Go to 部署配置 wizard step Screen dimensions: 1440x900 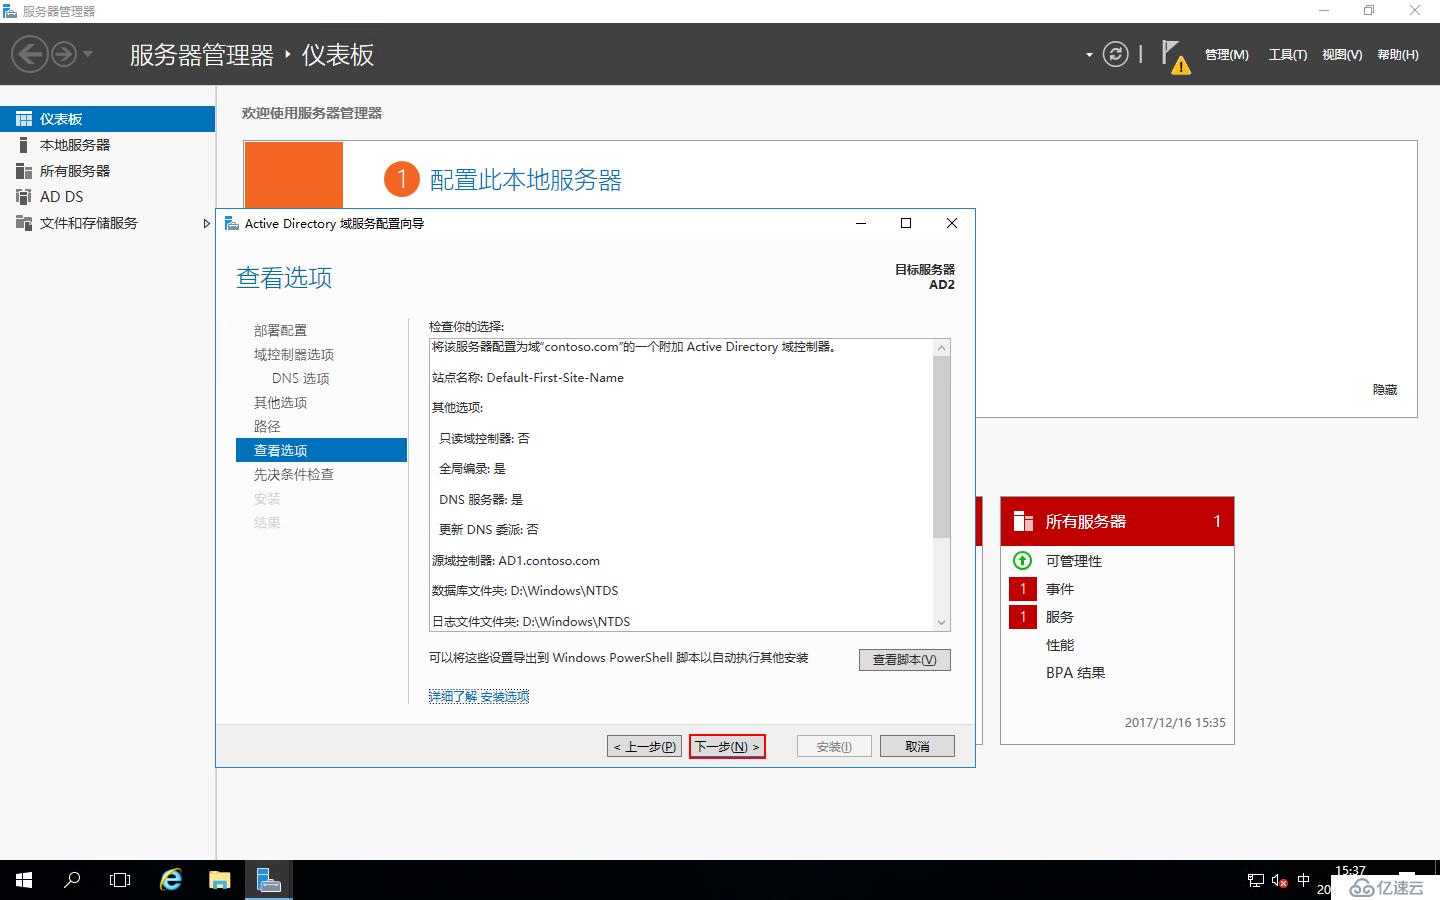pos(280,330)
